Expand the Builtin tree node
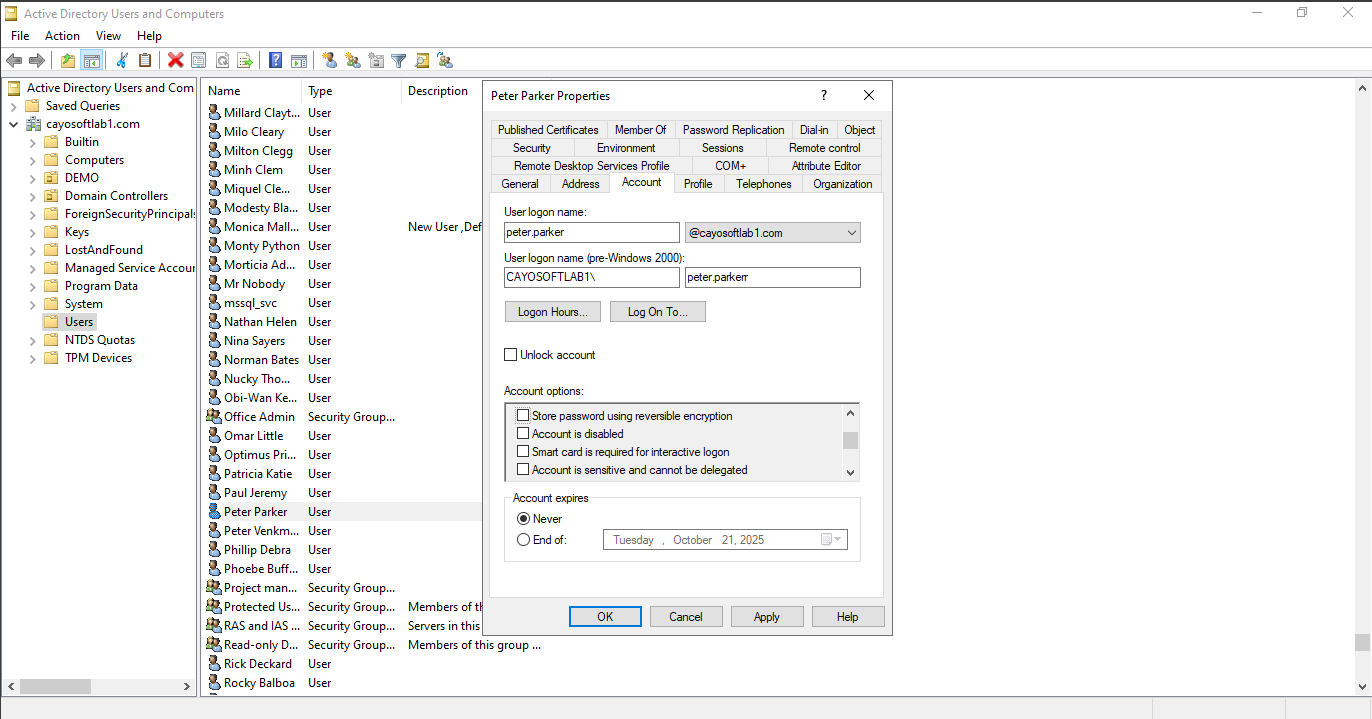 pyautogui.click(x=32, y=142)
